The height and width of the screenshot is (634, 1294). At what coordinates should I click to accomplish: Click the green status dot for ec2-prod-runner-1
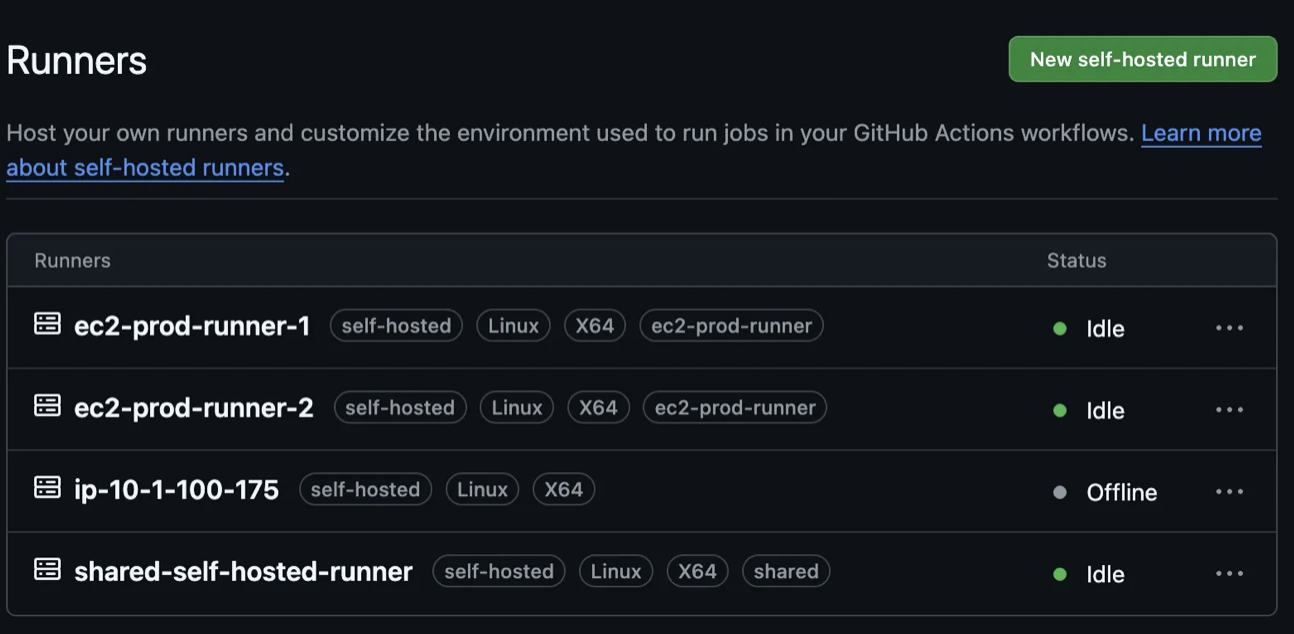tap(1060, 328)
